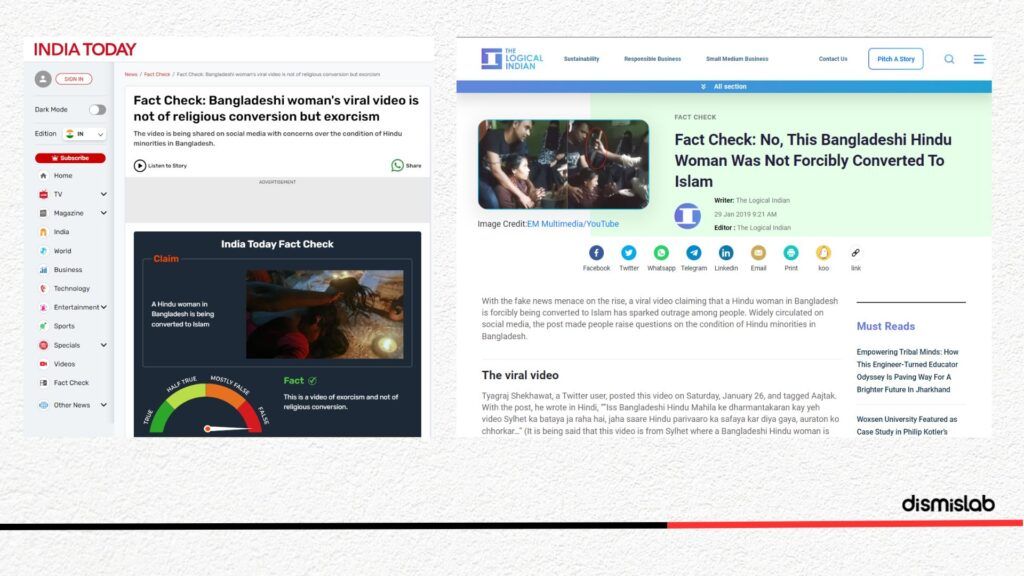Open the Edition IN dropdown

(x=84, y=134)
